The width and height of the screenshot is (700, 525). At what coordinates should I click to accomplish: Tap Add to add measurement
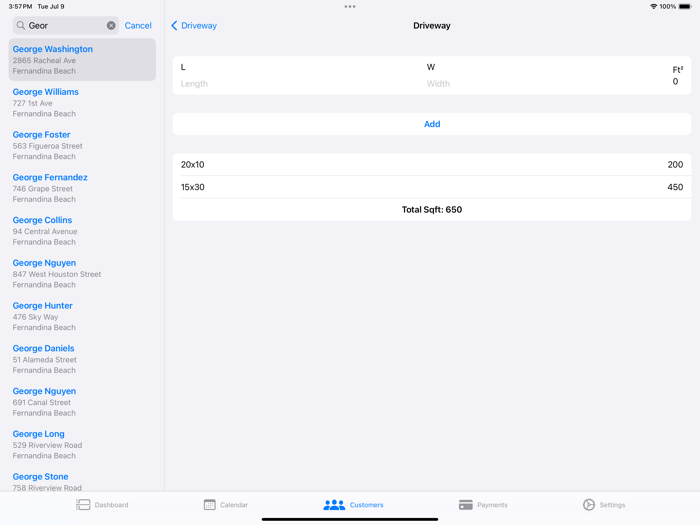[x=432, y=124]
